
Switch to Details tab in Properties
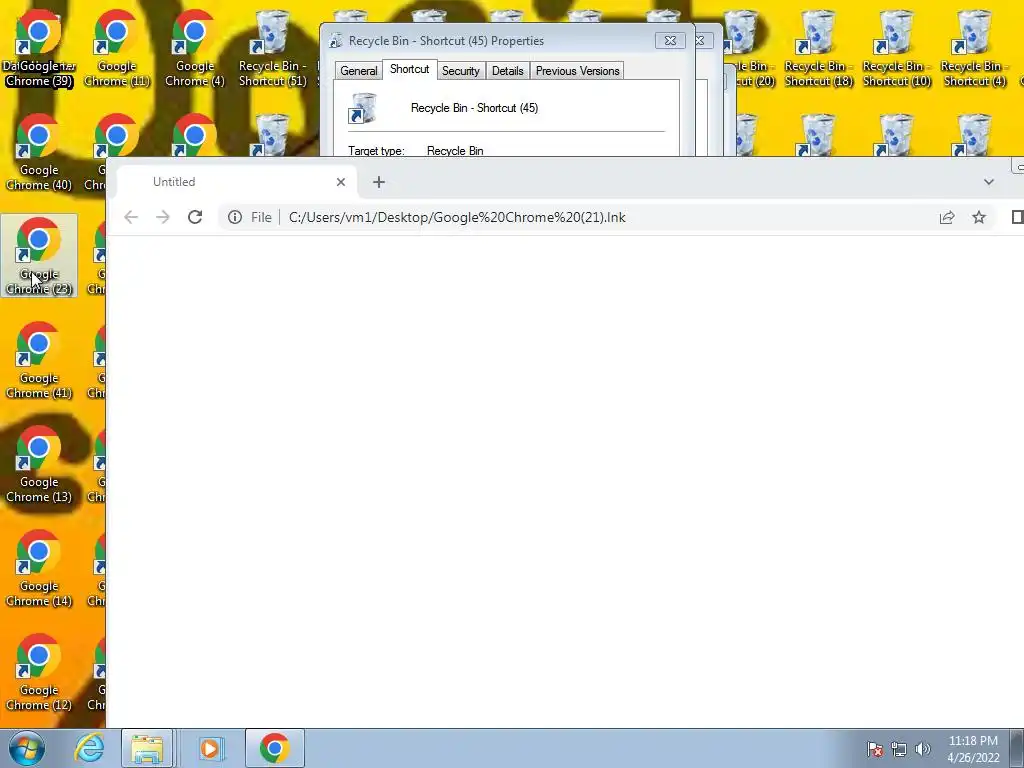[x=507, y=71]
